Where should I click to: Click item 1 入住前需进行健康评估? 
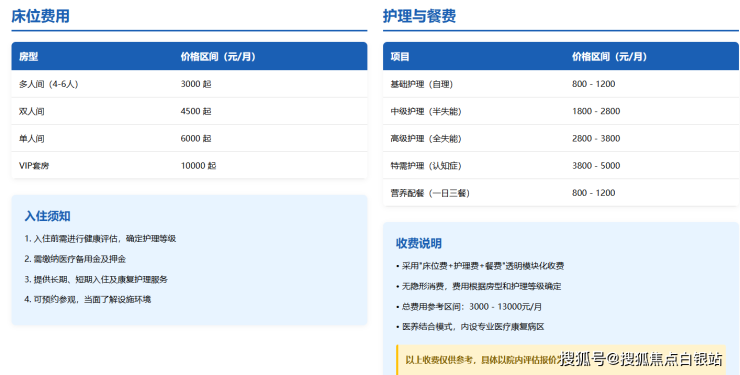100,239
